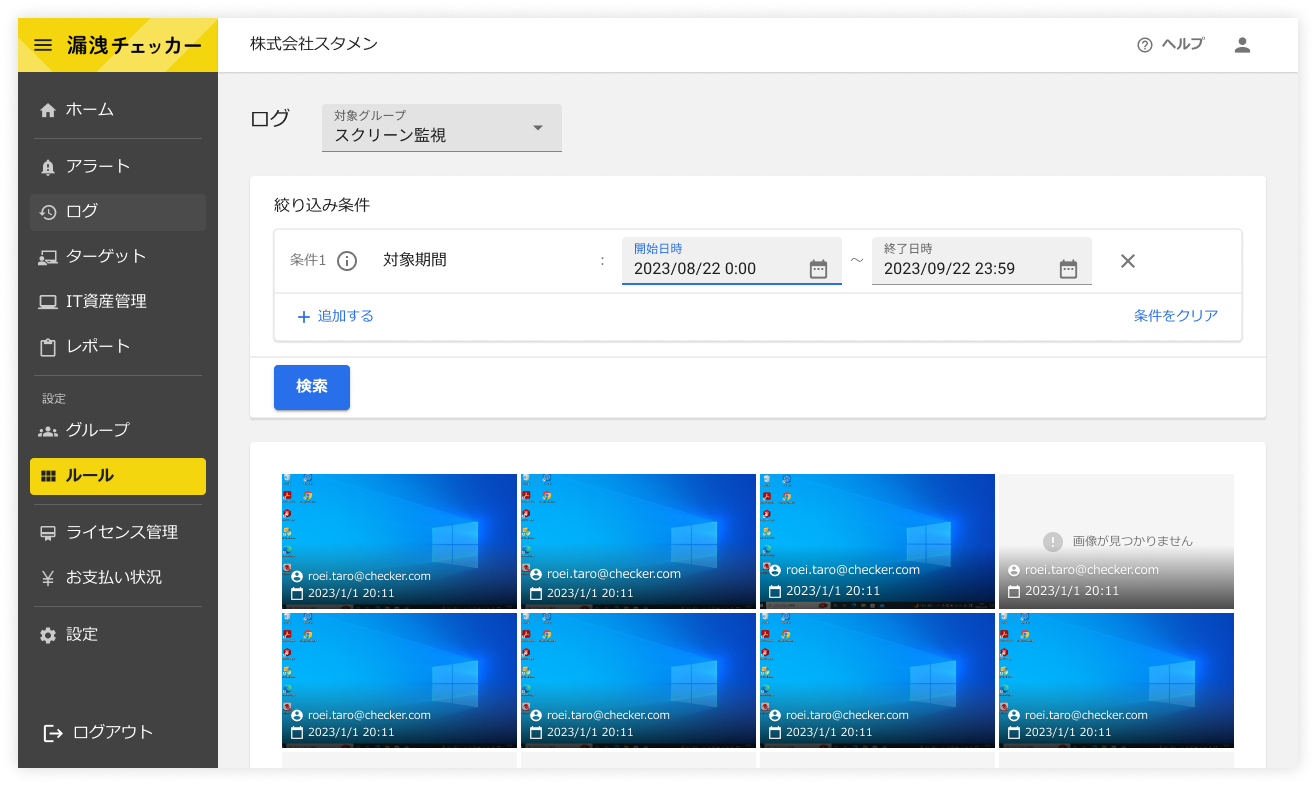1316x786 pixels.
Task: Click the settings gear icon
Action: click(47, 635)
